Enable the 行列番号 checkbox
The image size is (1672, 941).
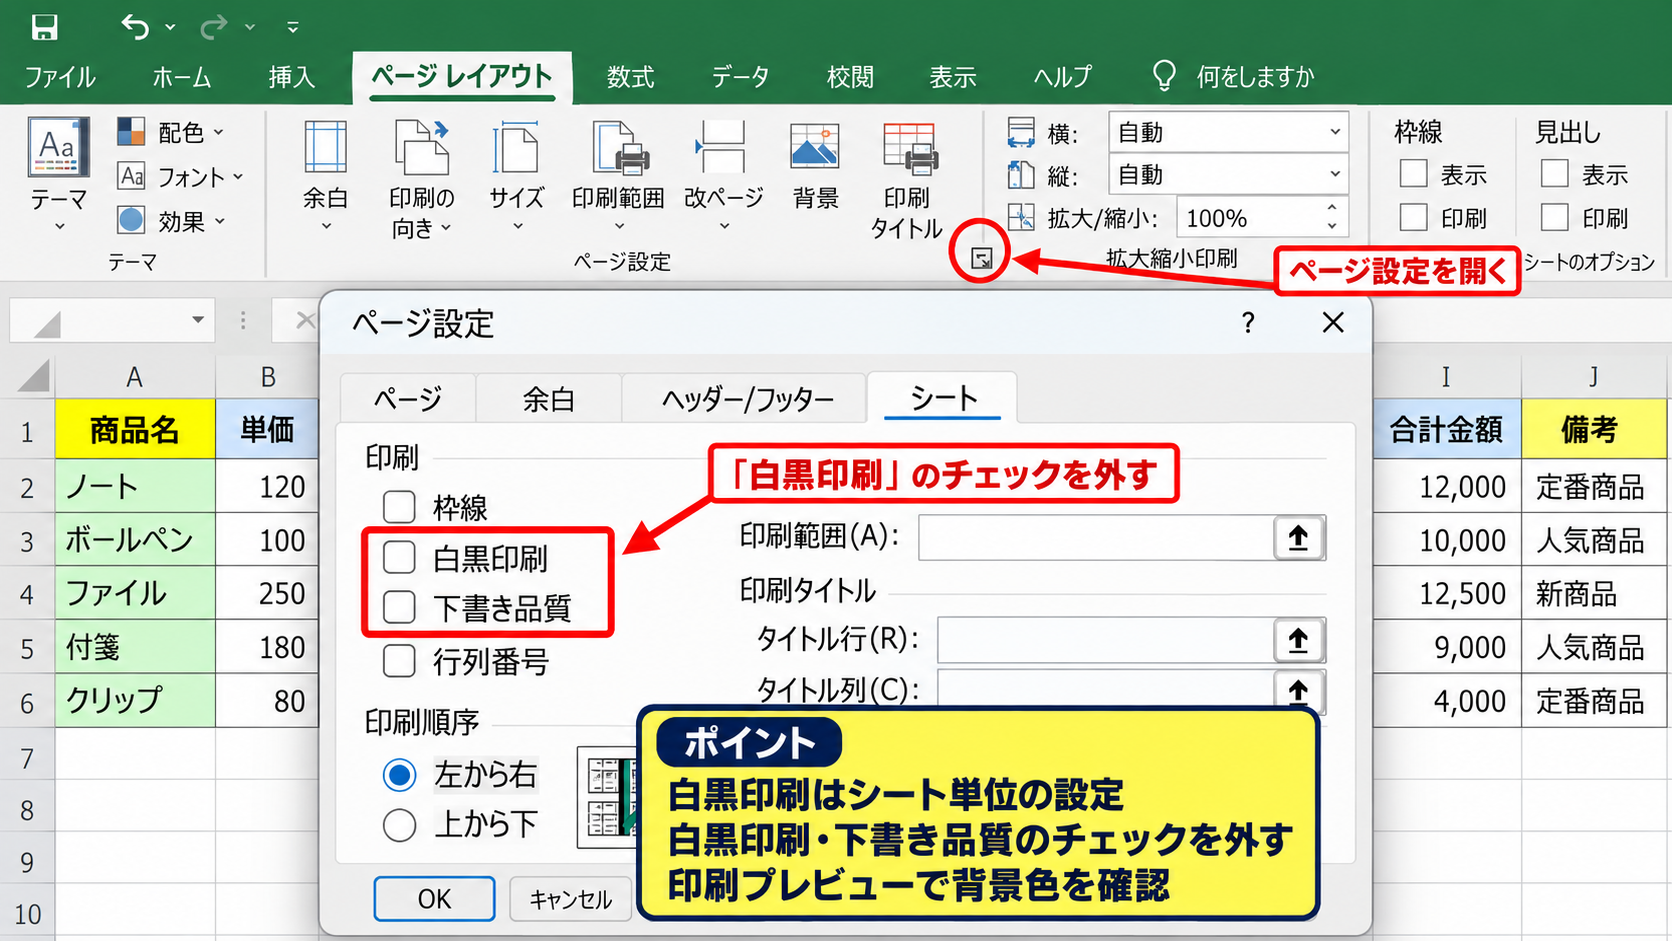[400, 661]
